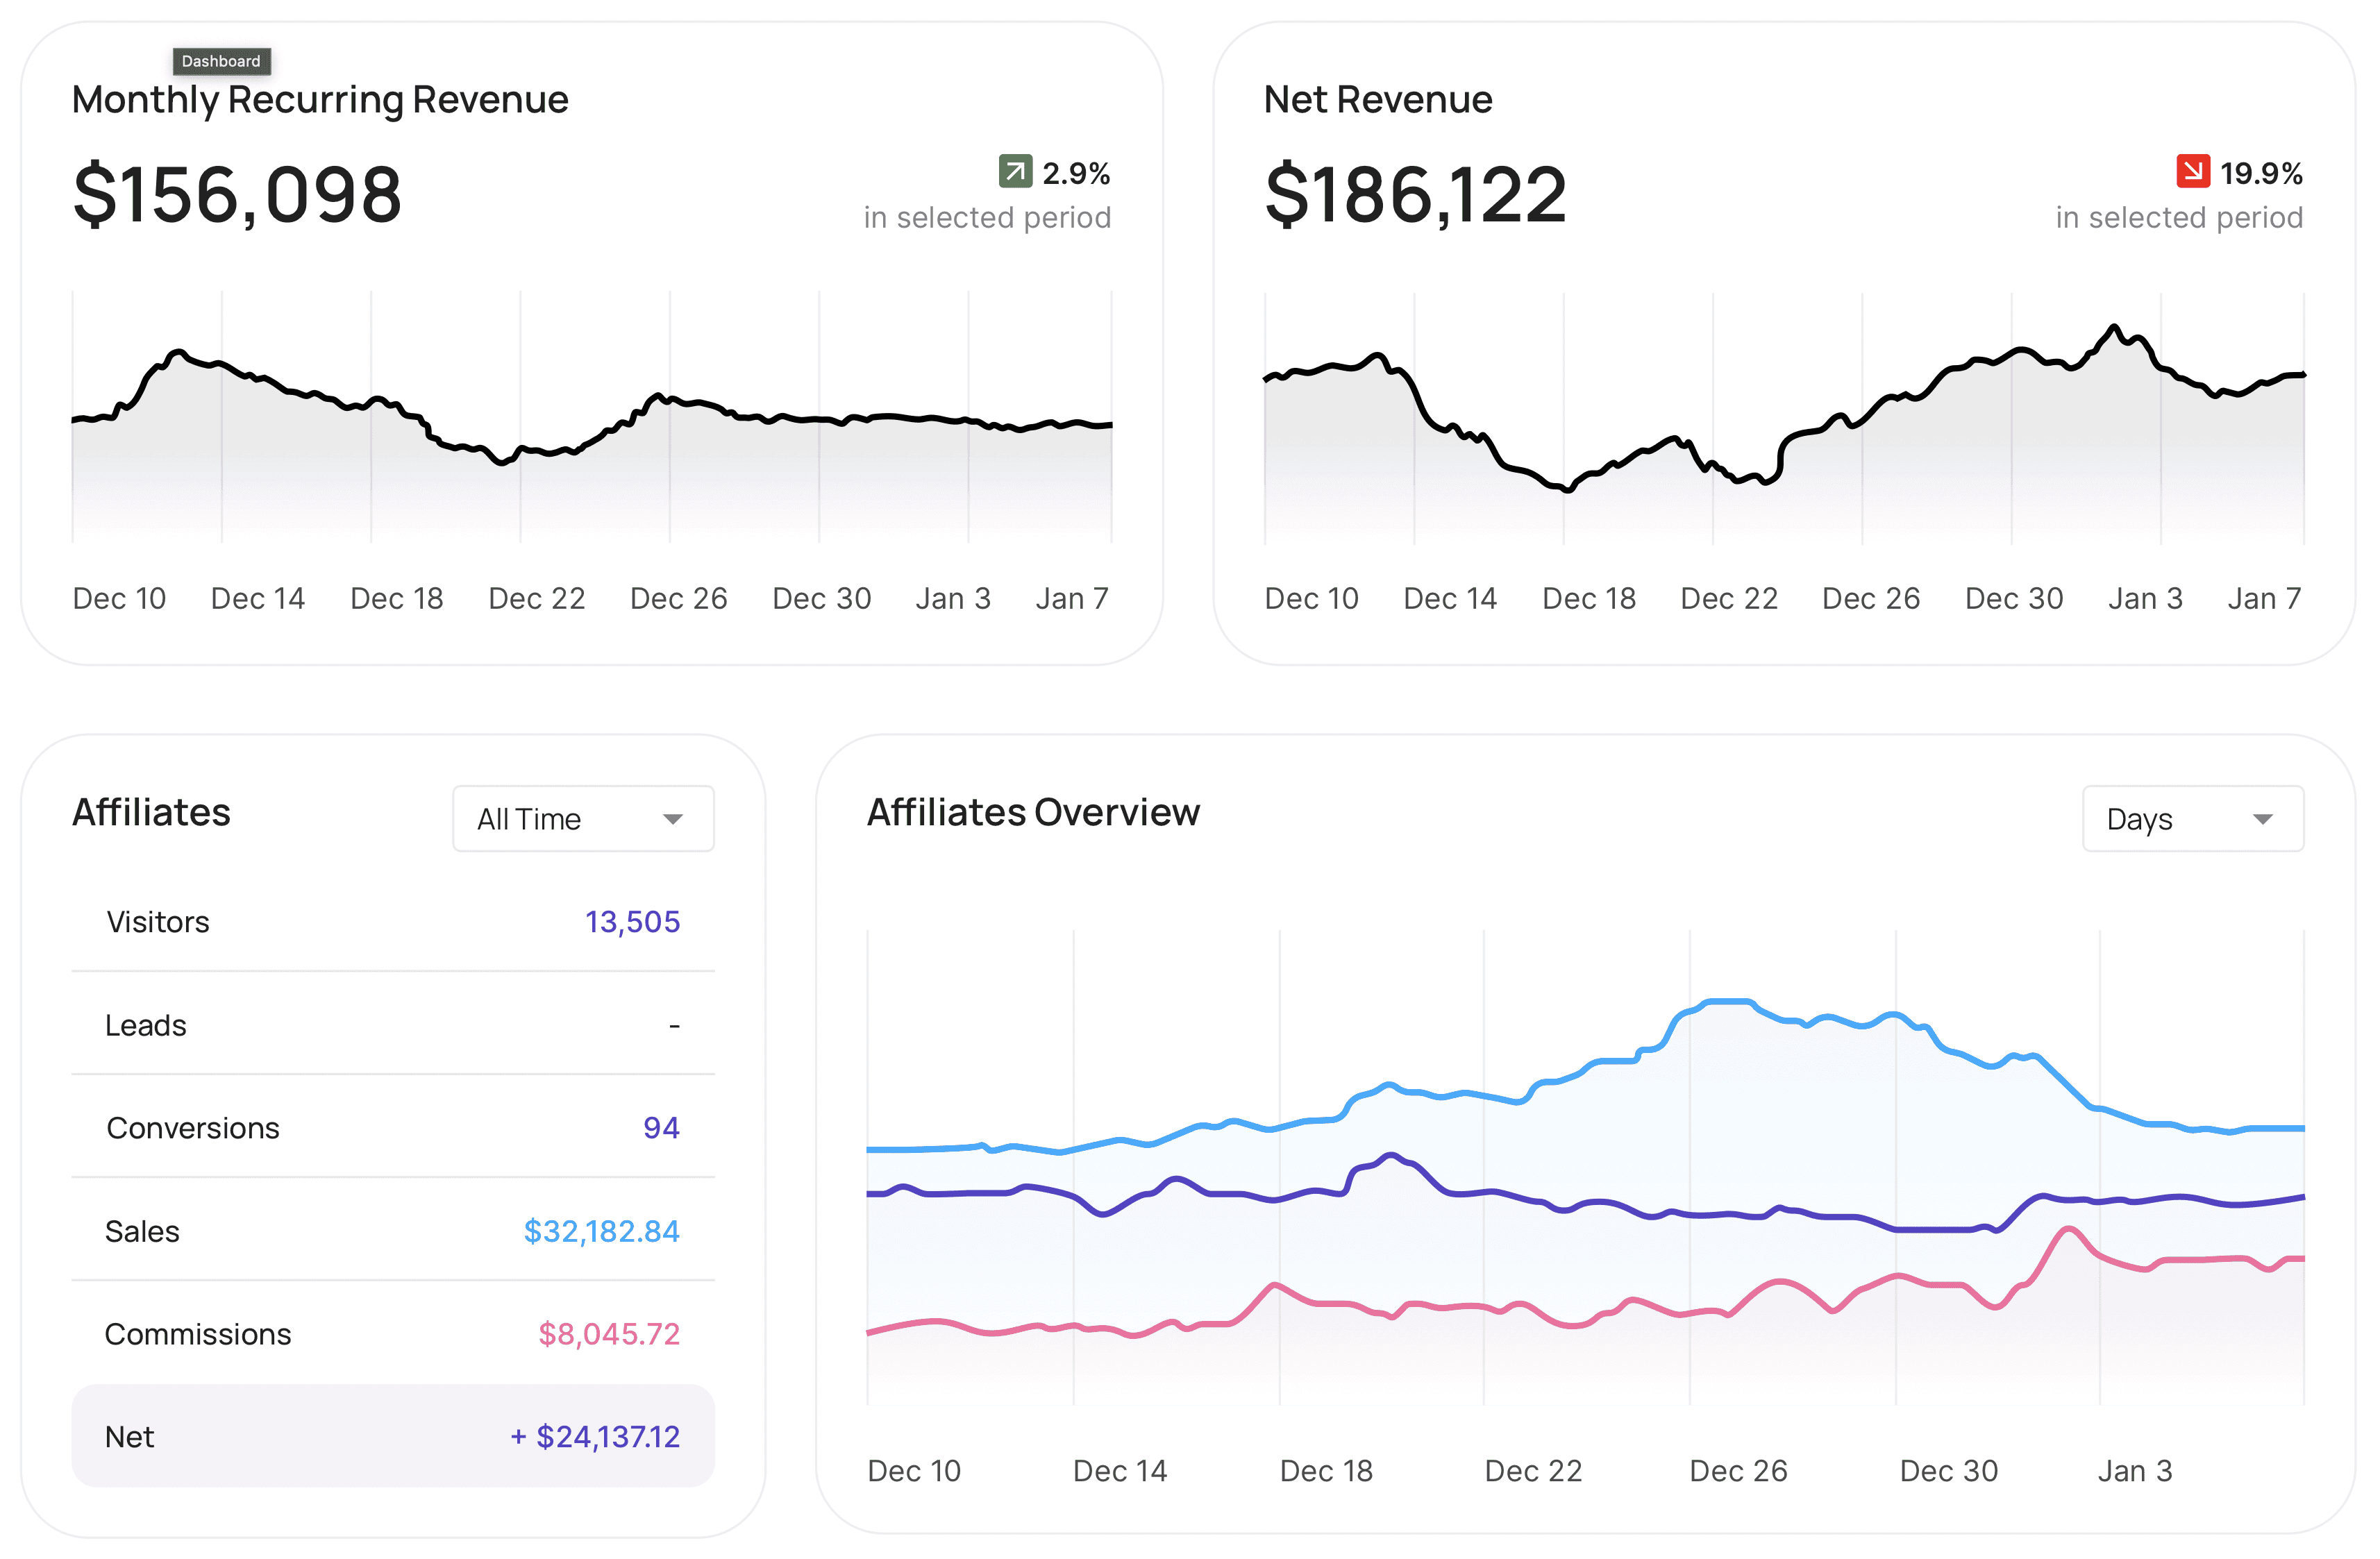Screen dimensions: 2380x1559
Task: Click the Monthly Recurring Revenue title
Action: tap(320, 99)
